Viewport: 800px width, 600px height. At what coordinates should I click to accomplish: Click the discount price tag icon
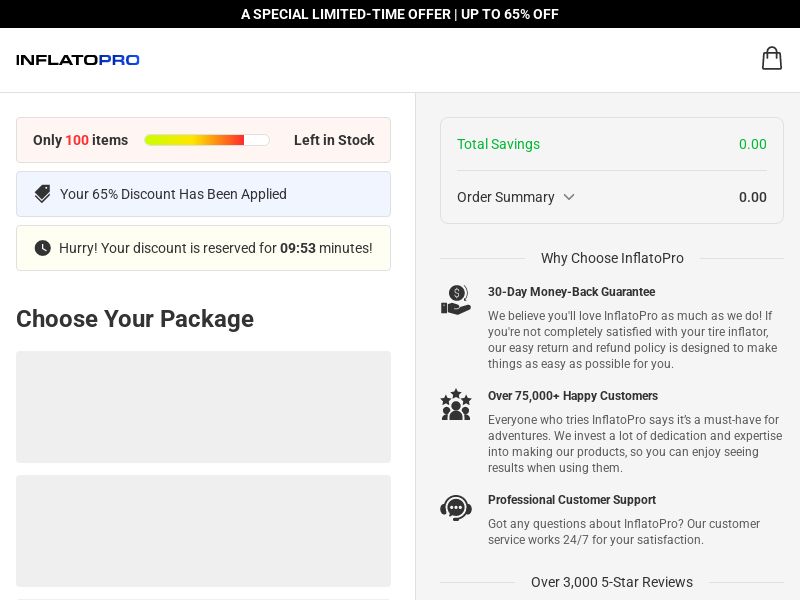click(42, 194)
